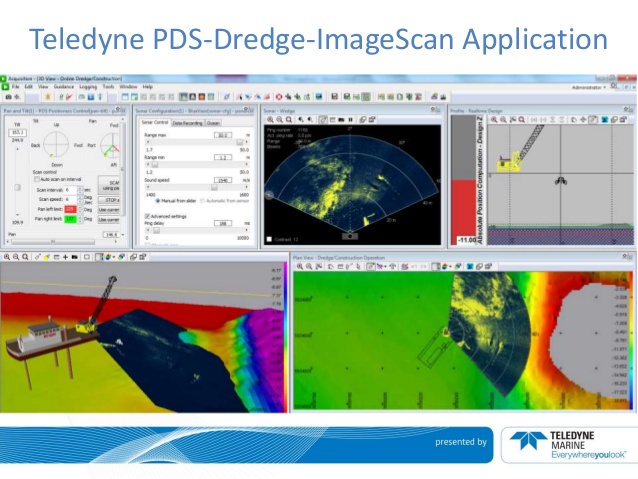This screenshot has width=638, height=479.
Task: Open the Help menu
Action: click(147, 87)
